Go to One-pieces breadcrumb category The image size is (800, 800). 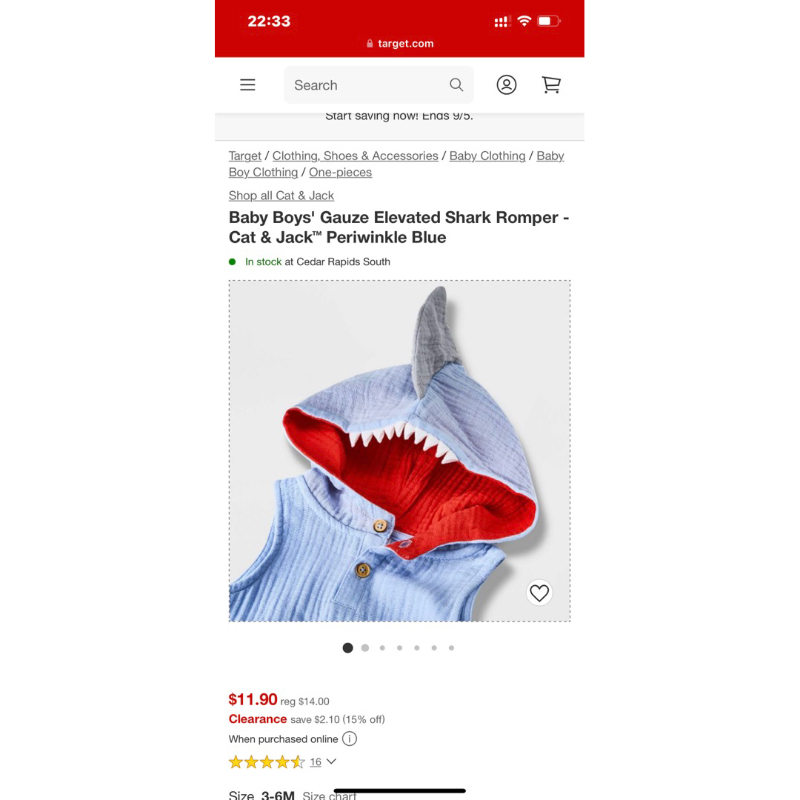click(x=340, y=172)
